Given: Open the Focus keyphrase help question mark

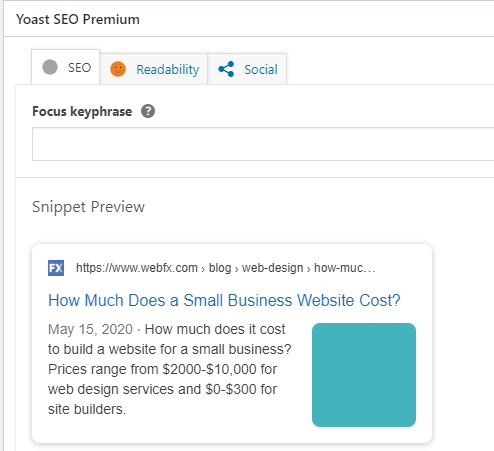Looking at the screenshot, I should (148, 111).
